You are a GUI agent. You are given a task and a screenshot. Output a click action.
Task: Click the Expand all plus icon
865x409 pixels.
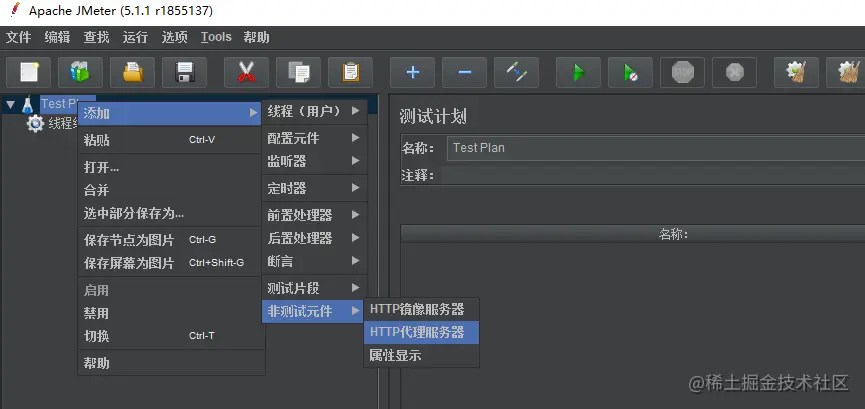pyautogui.click(x=413, y=72)
